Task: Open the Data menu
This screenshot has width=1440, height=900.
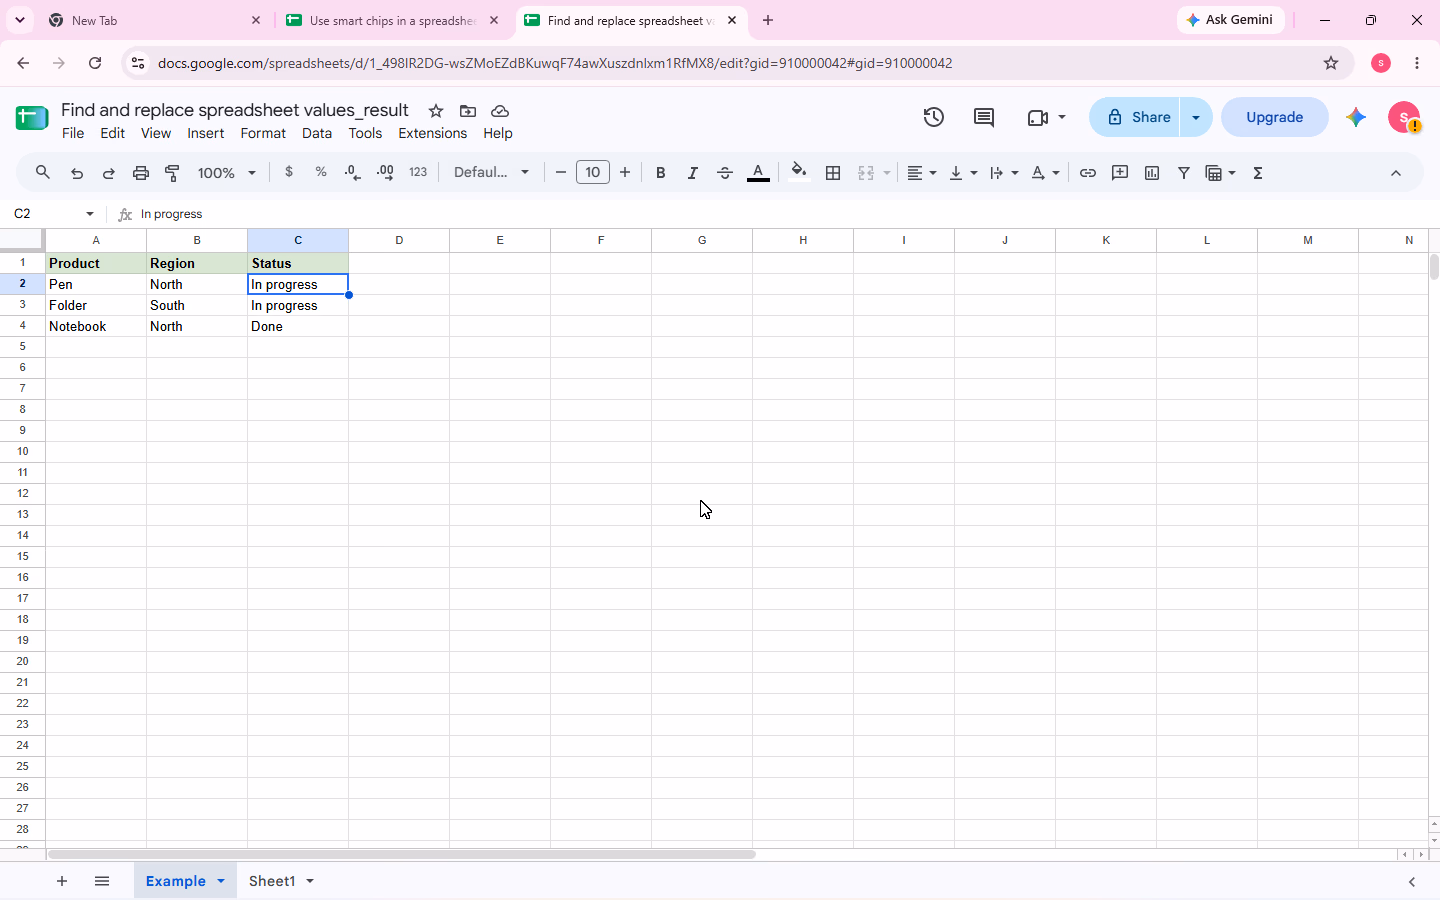Action: 317,133
